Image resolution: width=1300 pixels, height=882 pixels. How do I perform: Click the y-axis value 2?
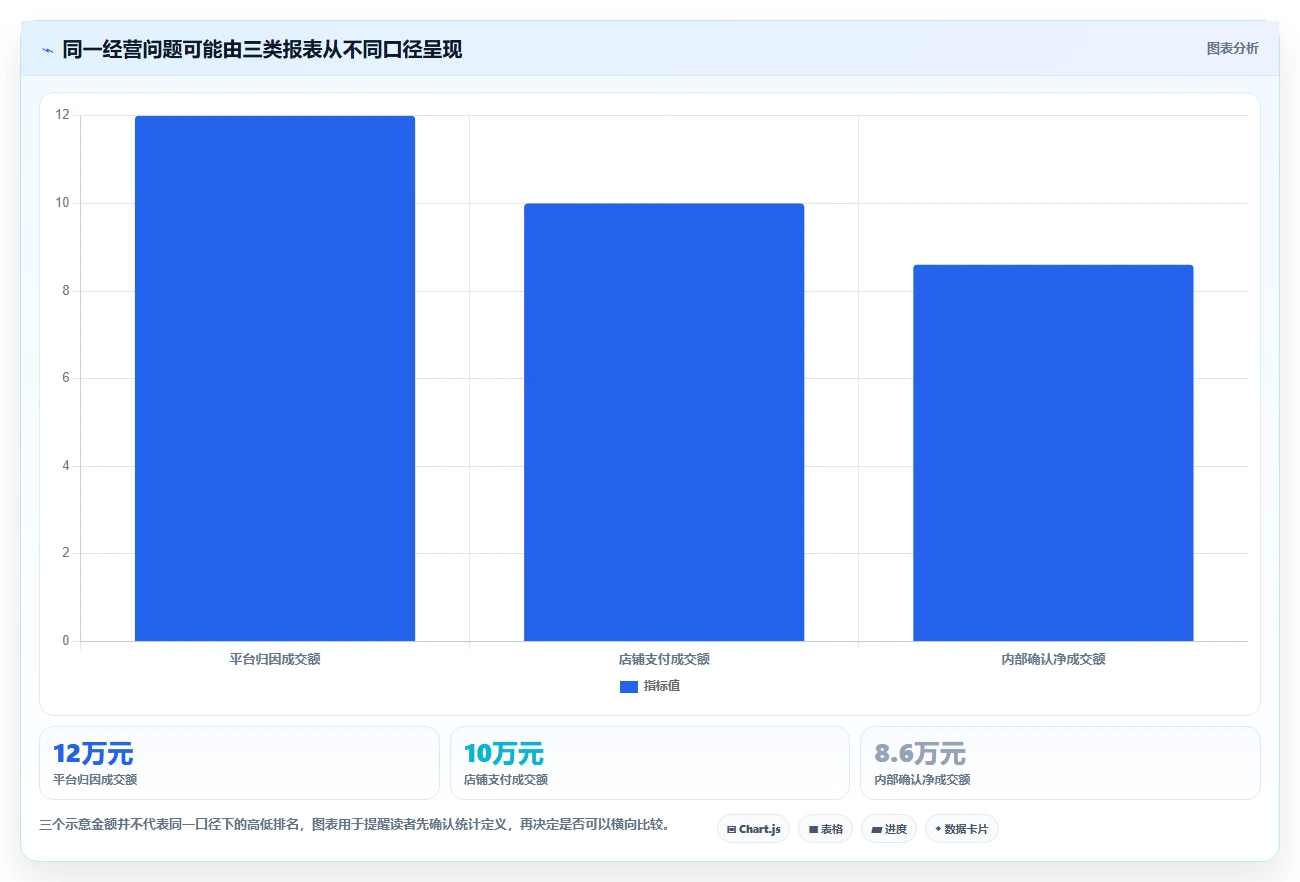[x=66, y=553]
